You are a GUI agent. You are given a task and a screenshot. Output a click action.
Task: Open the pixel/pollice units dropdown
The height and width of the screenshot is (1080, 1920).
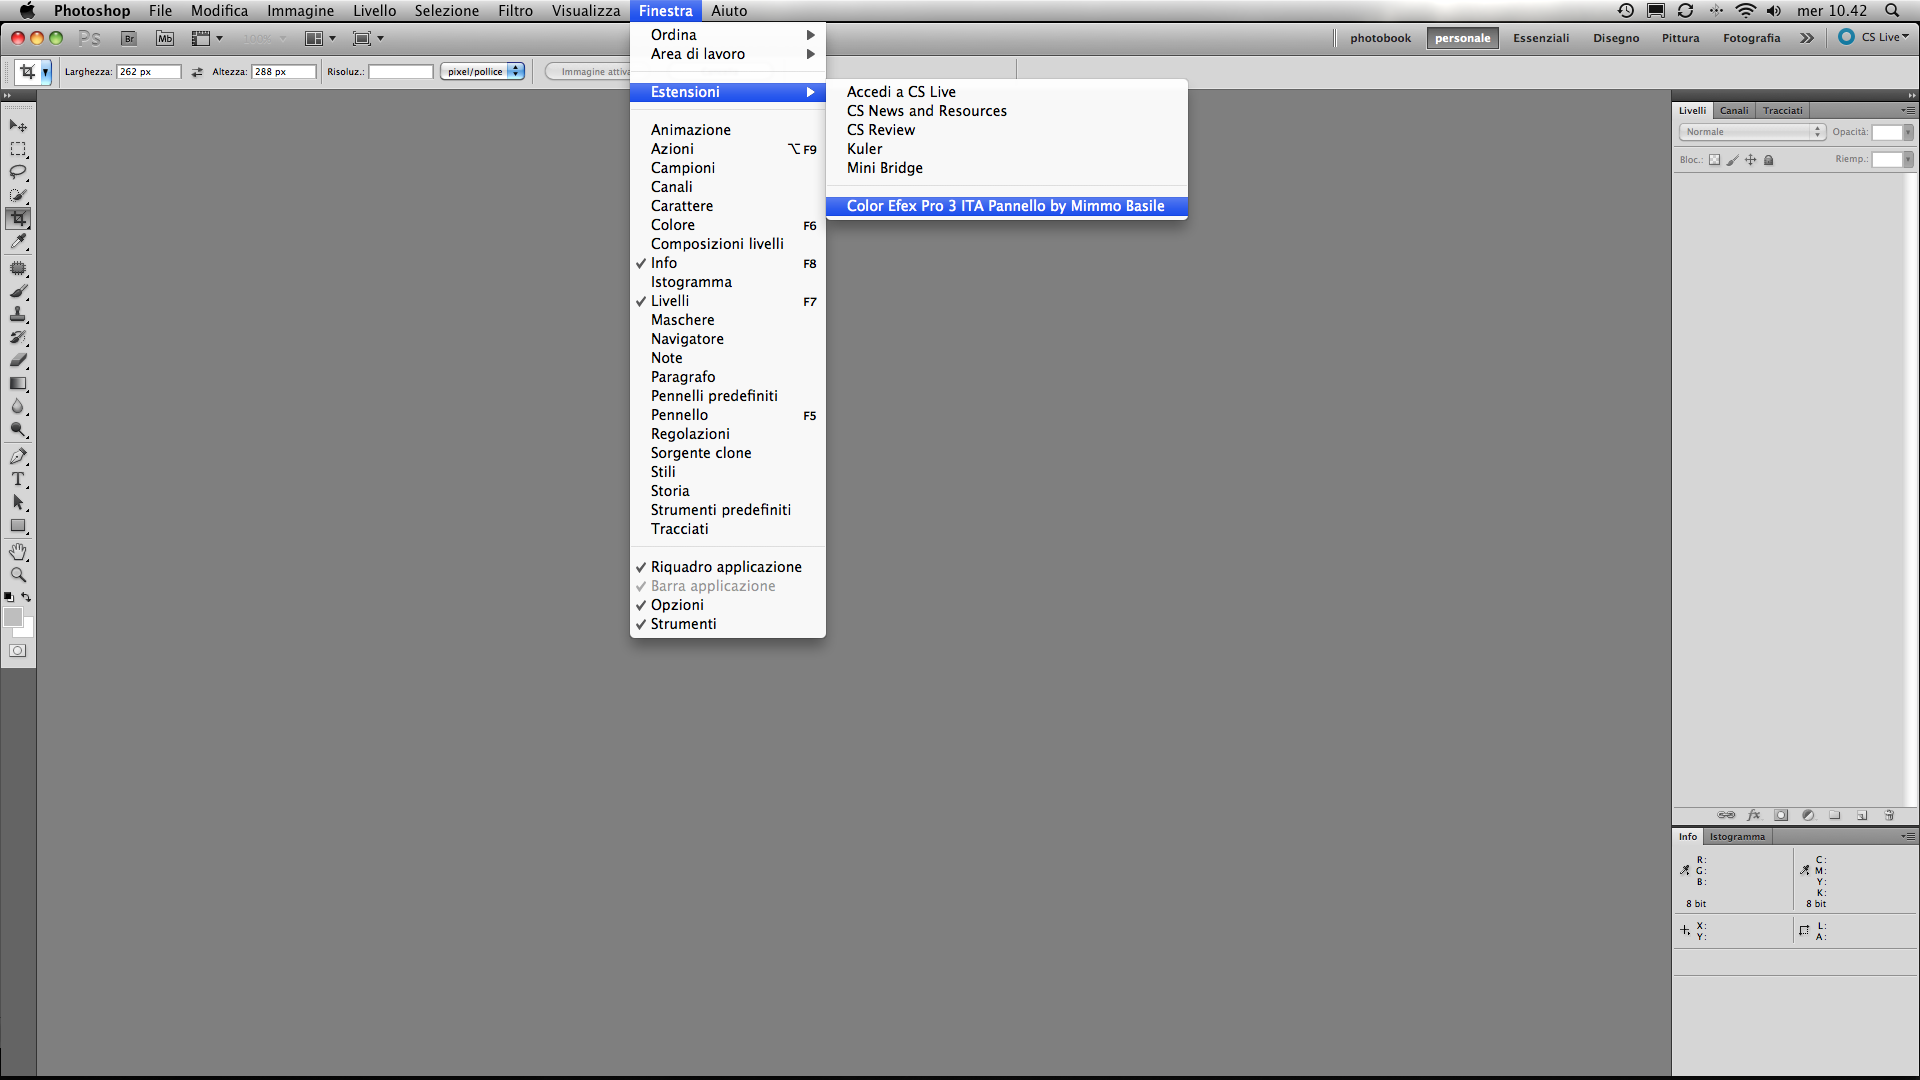[482, 72]
